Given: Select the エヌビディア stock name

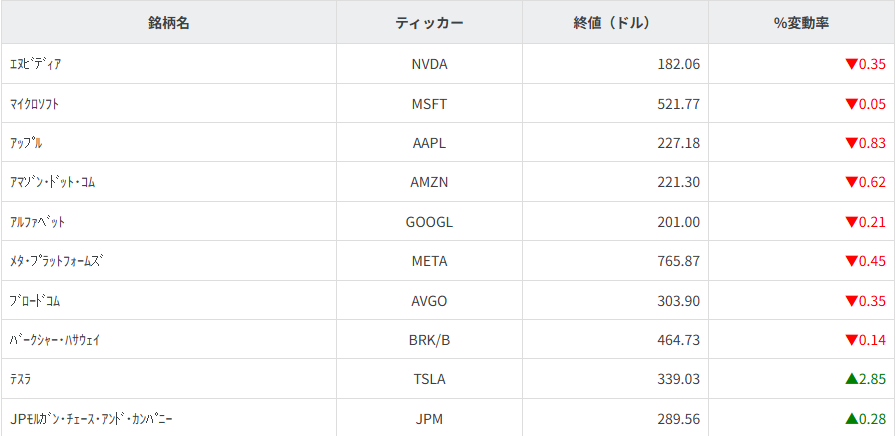Looking at the screenshot, I should click(35, 64).
